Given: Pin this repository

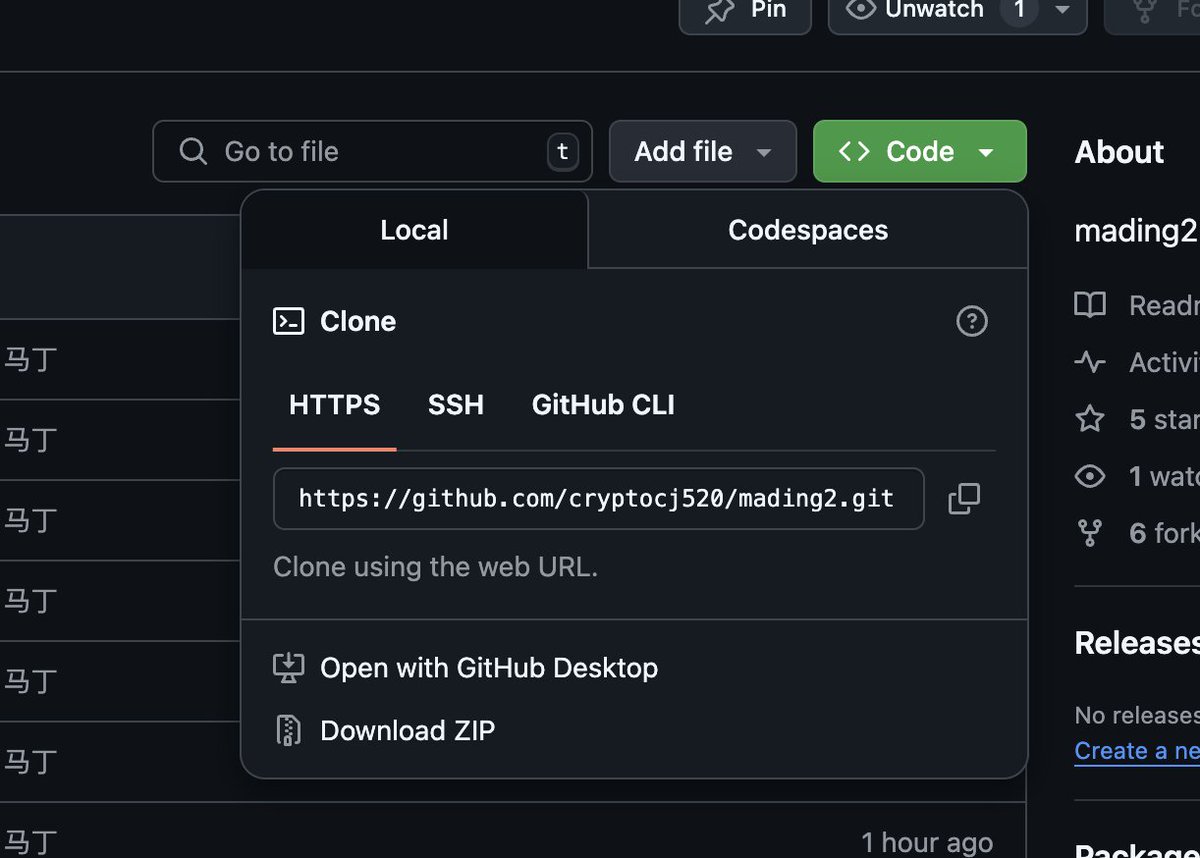Looking at the screenshot, I should coord(745,12).
